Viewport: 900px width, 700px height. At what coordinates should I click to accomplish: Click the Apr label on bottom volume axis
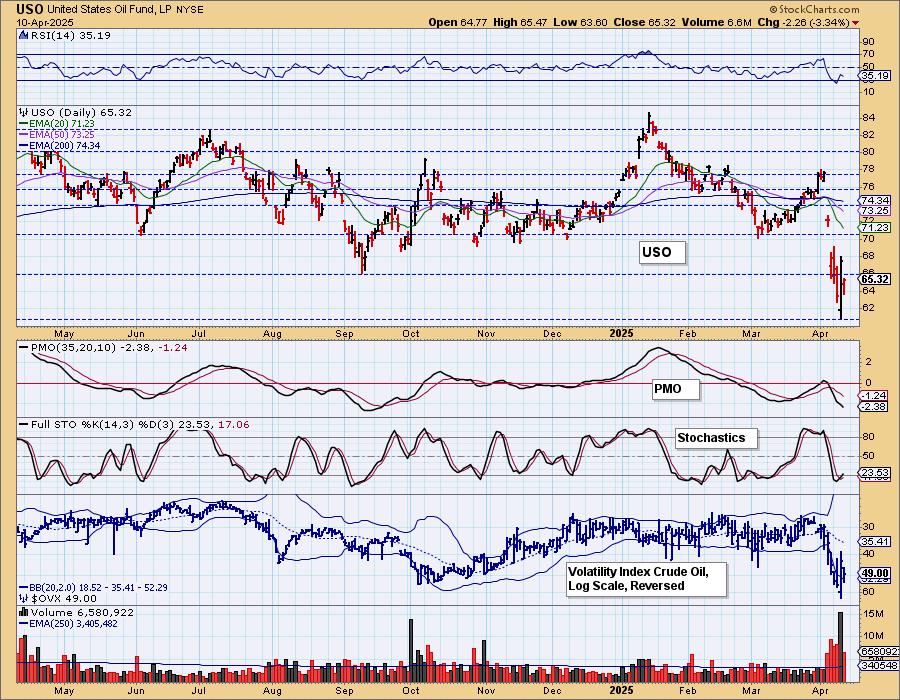[x=821, y=690]
